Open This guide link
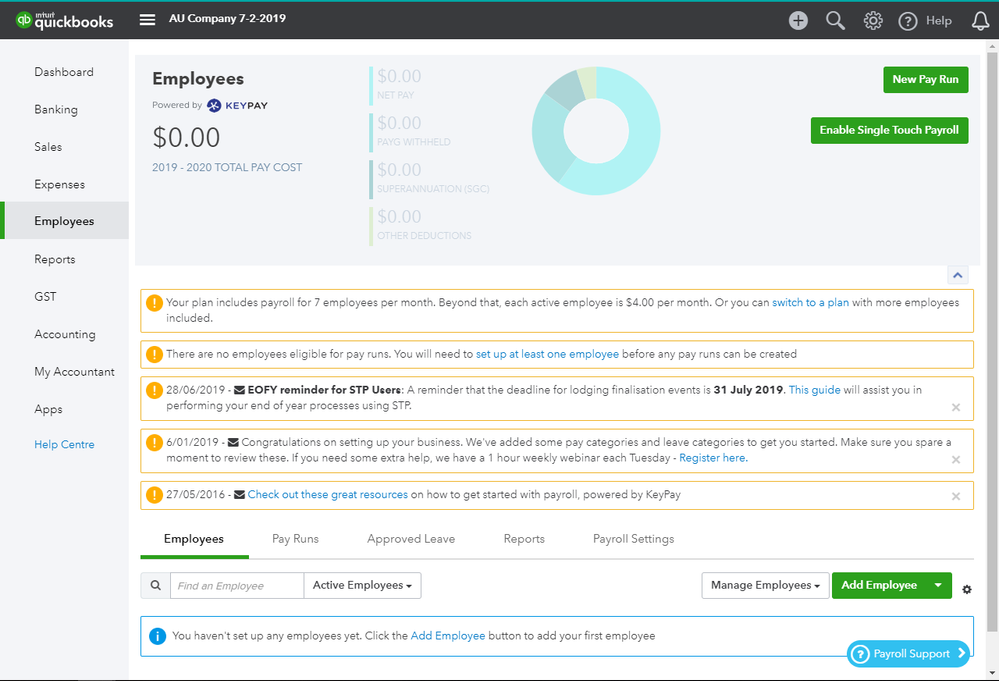 814,390
